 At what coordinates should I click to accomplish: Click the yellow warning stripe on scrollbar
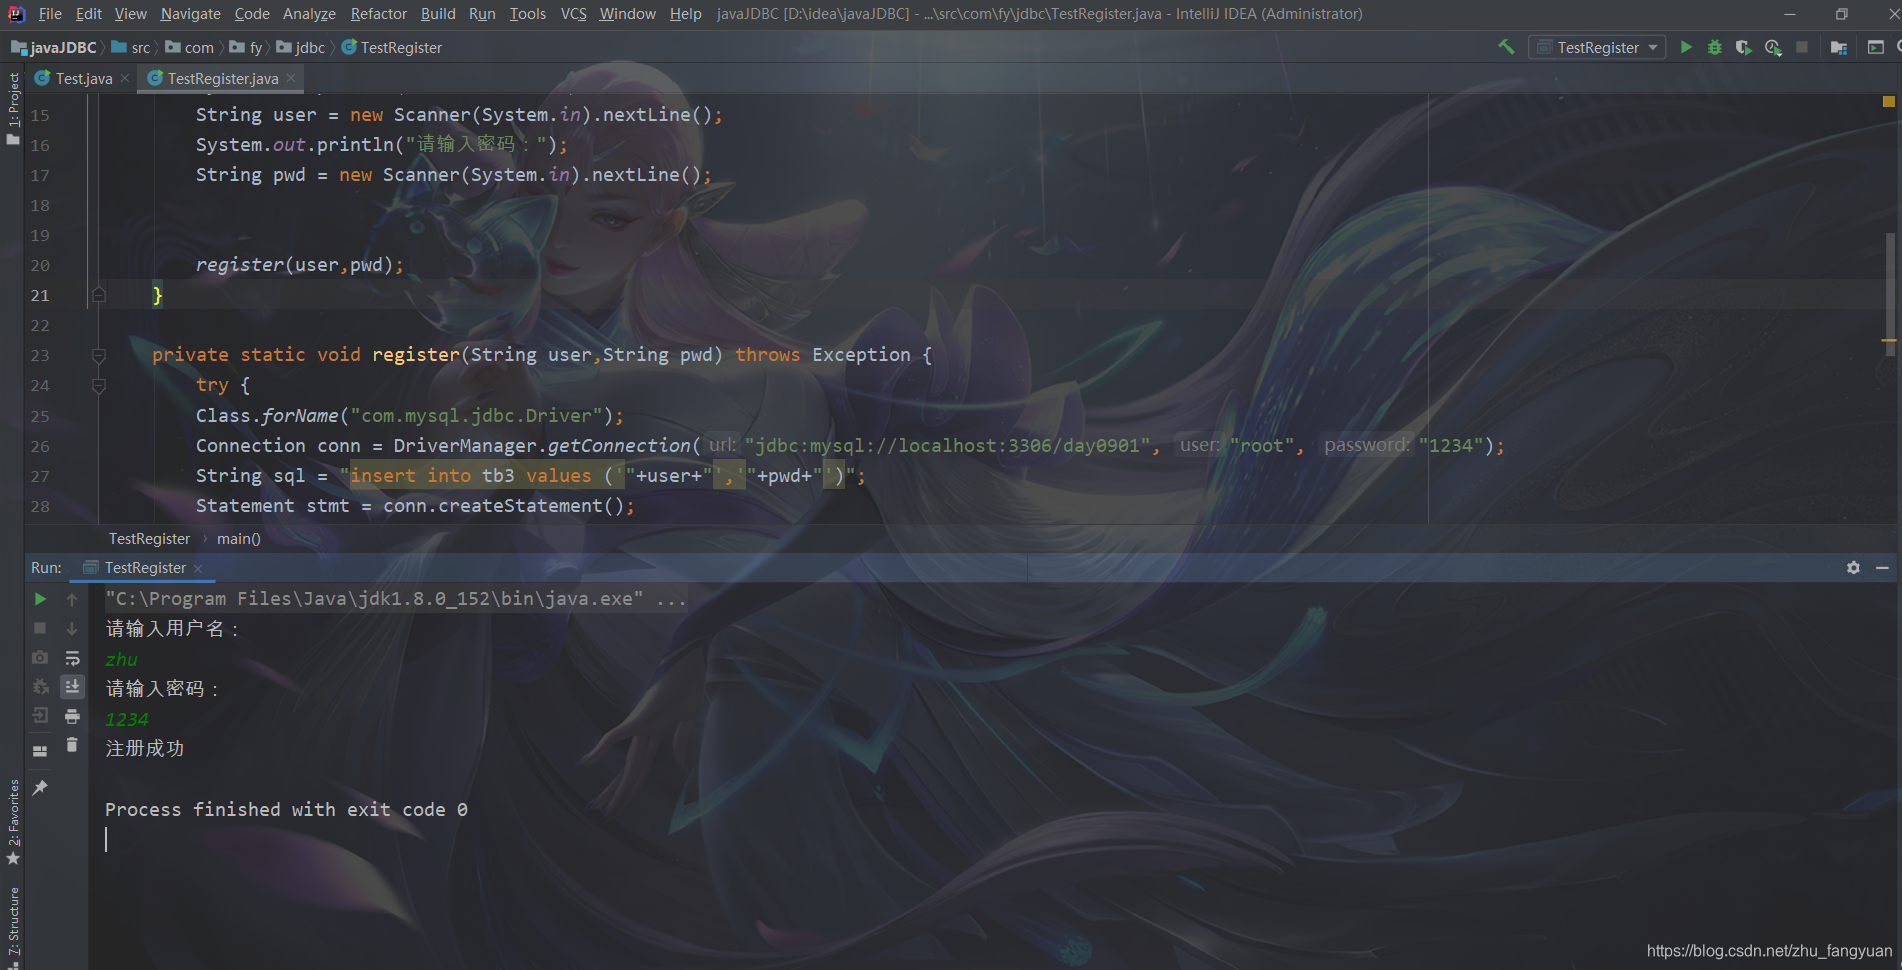1889,341
